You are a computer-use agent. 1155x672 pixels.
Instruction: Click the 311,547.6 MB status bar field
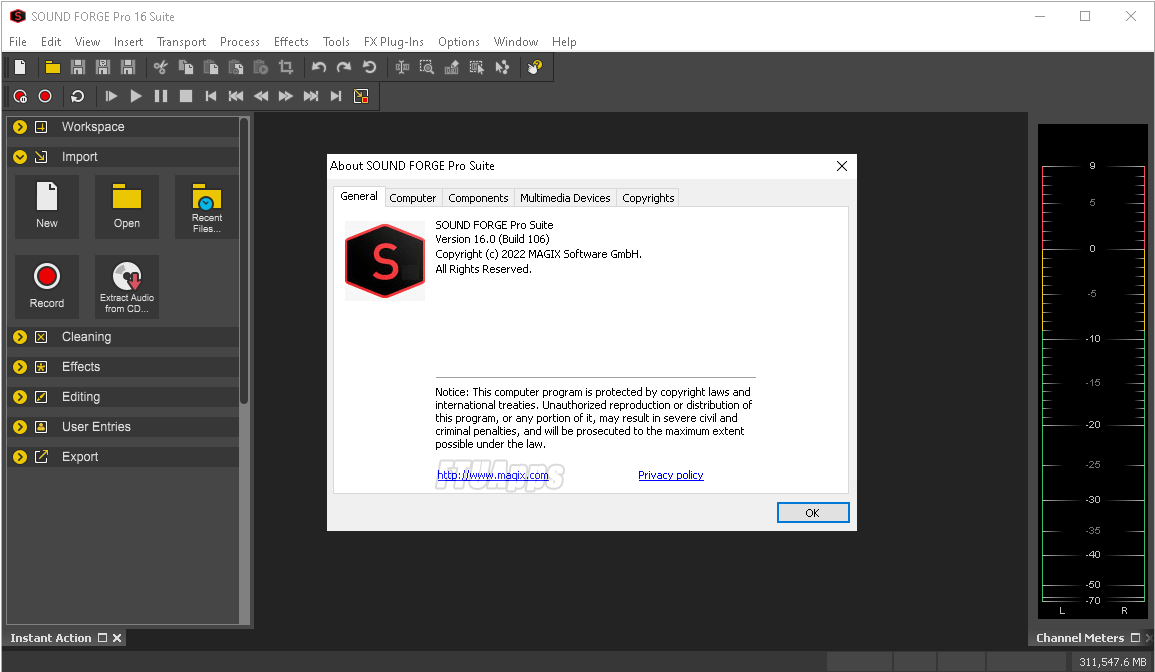pyautogui.click(x=1112, y=662)
